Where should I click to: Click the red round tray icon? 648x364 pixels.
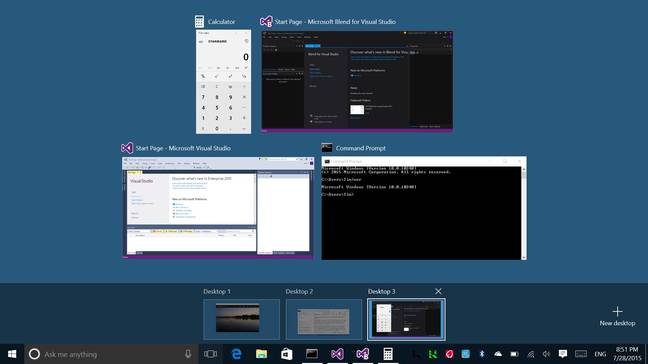pos(449,354)
